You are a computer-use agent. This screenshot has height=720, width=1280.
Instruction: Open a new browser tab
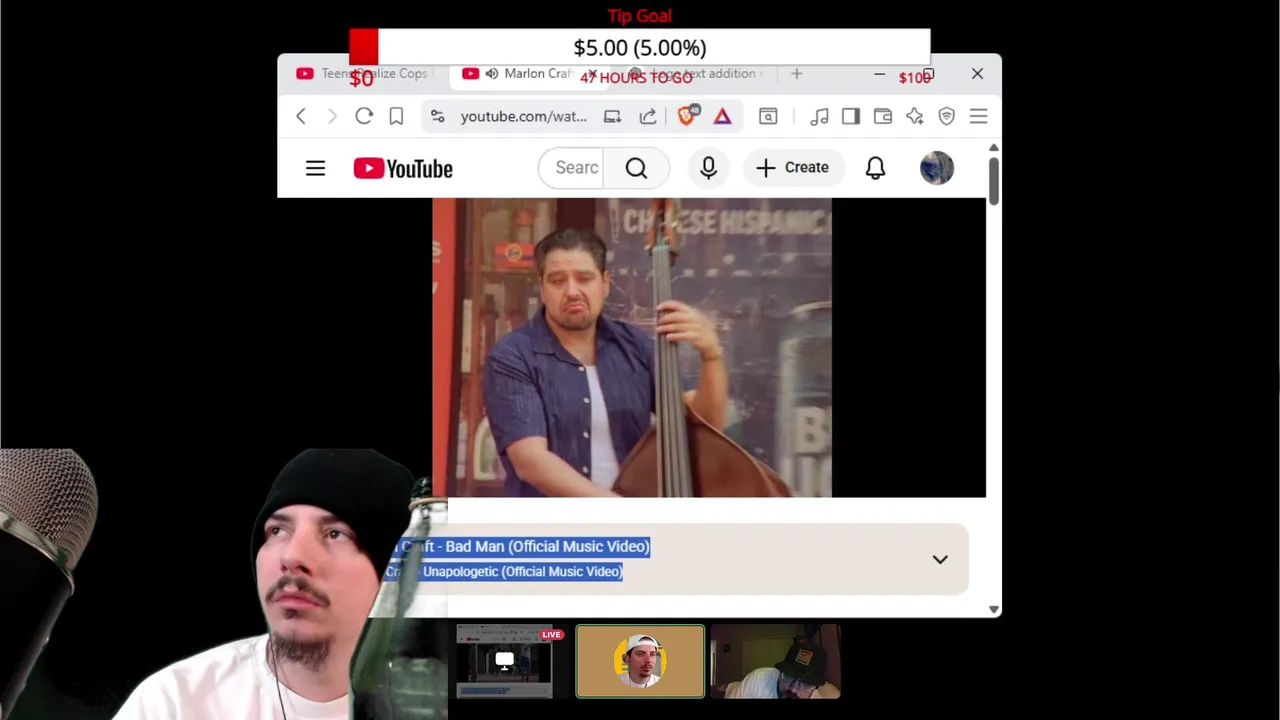click(x=797, y=74)
